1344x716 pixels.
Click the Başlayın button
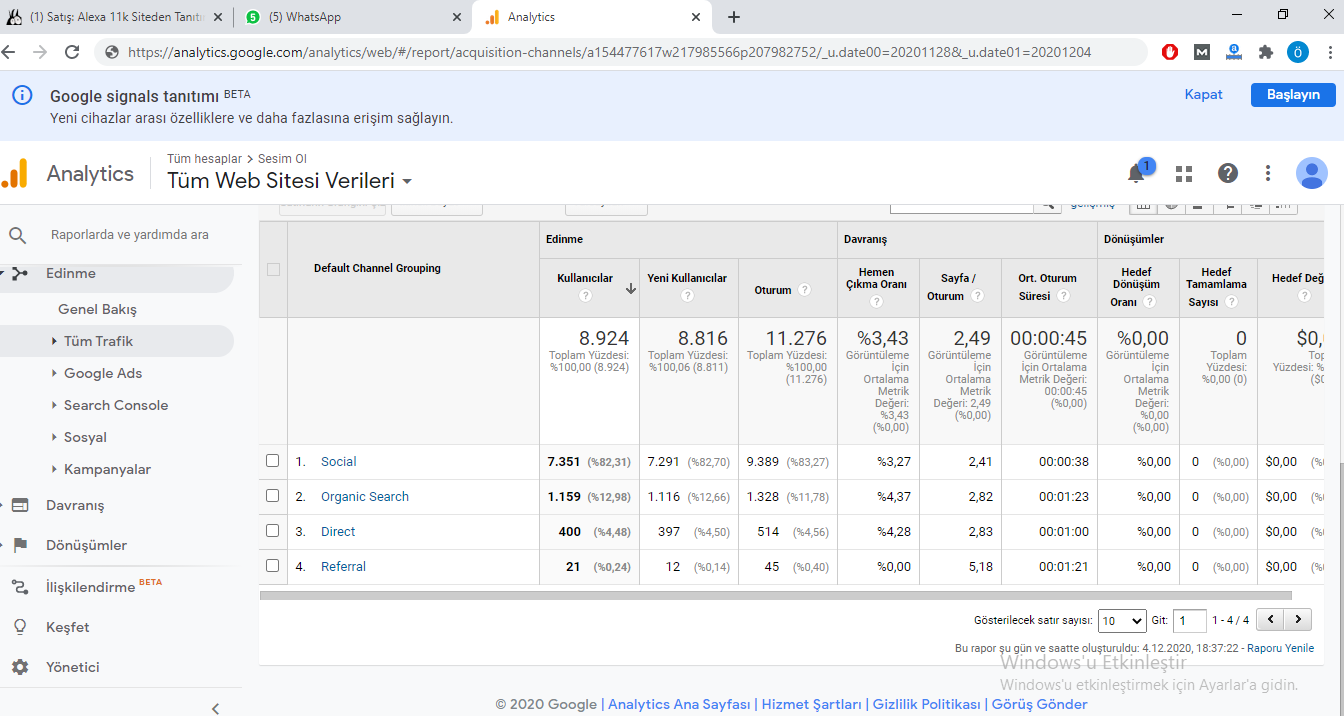click(x=1292, y=95)
